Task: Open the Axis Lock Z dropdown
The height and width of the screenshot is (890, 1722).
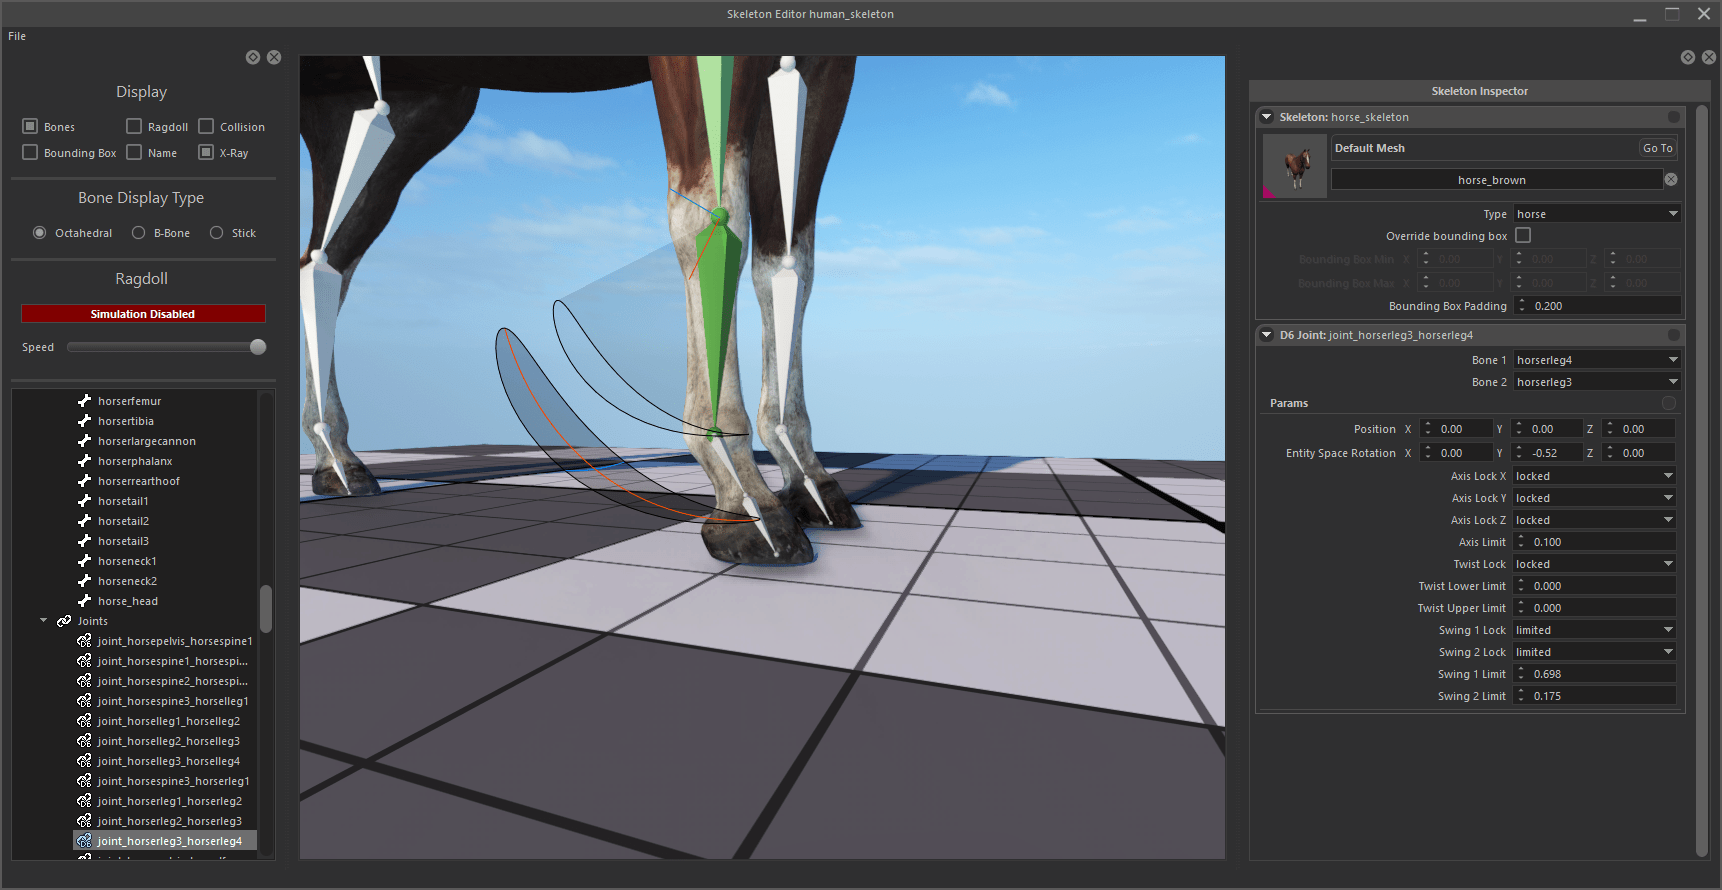Action: [x=1594, y=520]
